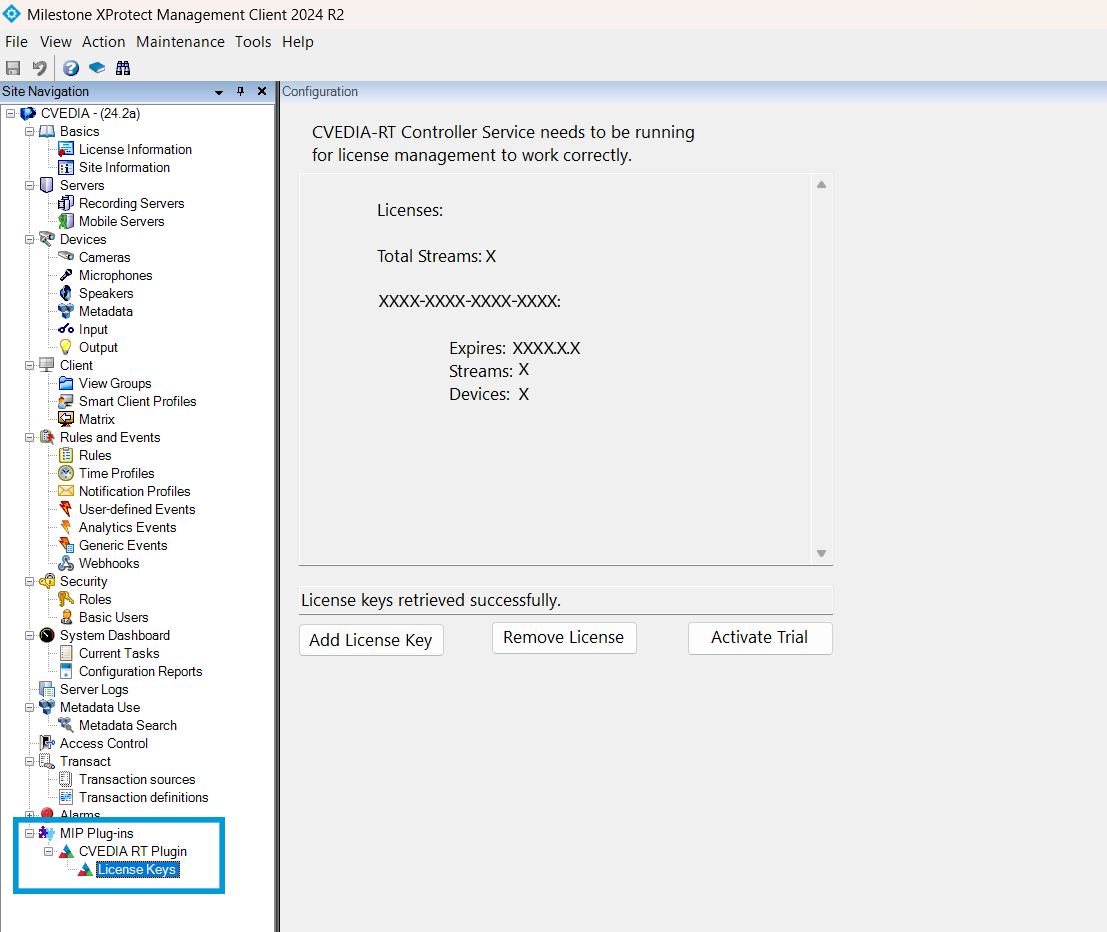Select Rules item in the tree
Screen dimensions: 1107x932
point(95,455)
